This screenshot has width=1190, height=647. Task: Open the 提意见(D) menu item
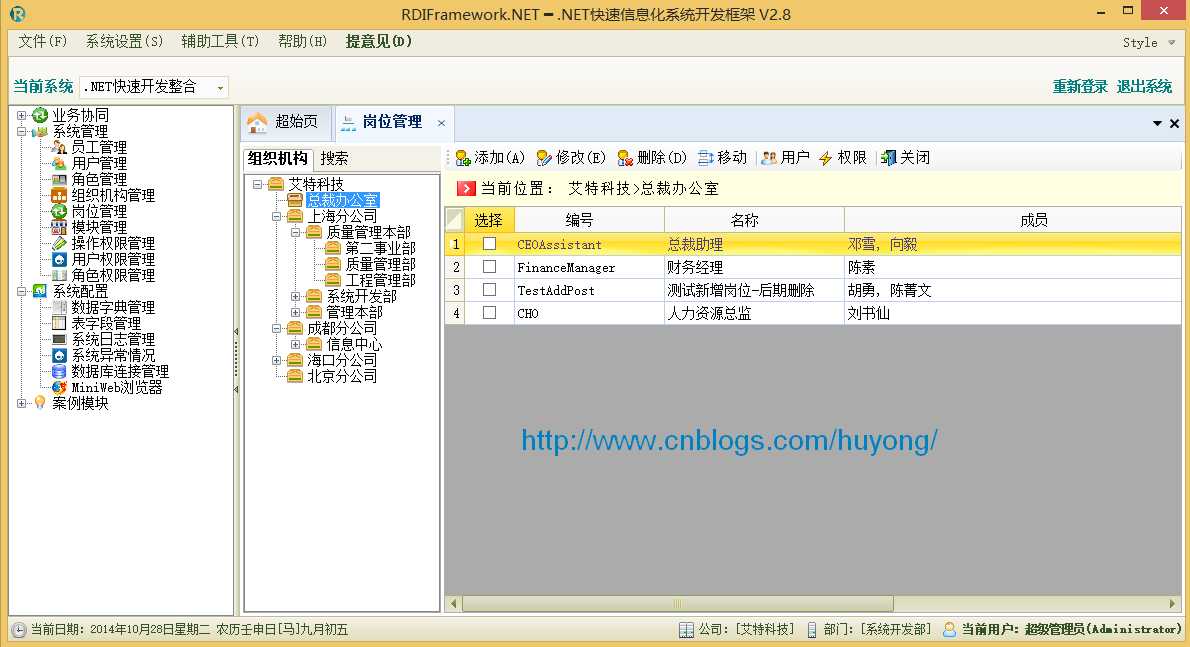point(379,41)
